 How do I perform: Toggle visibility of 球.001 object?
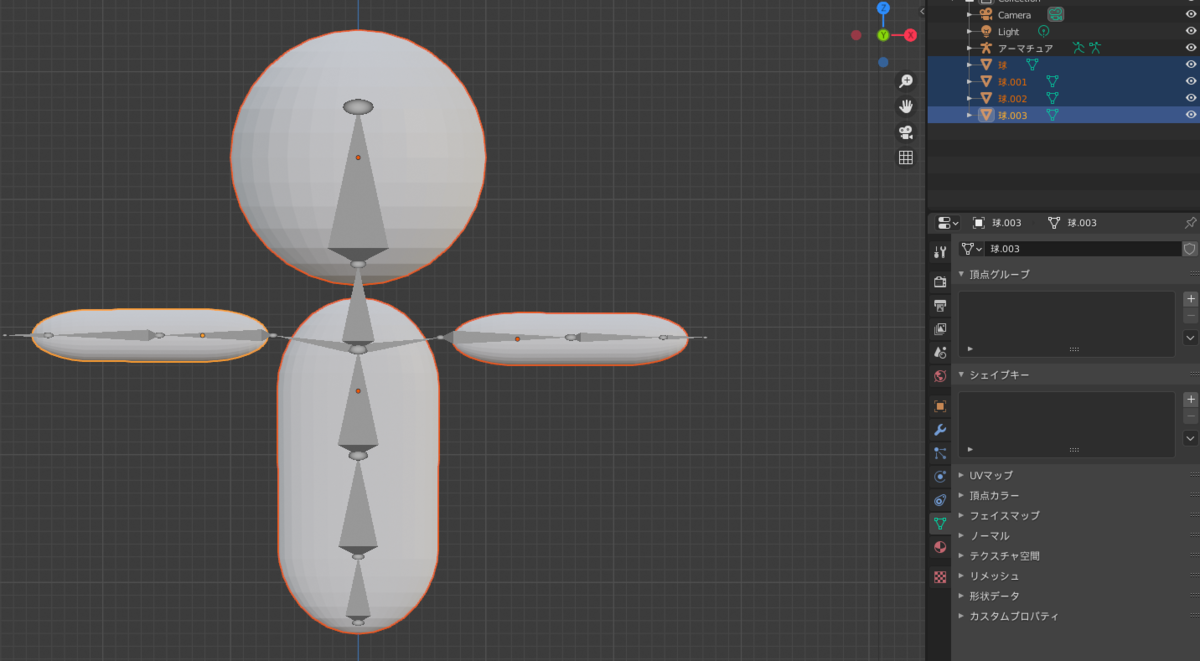point(1190,81)
